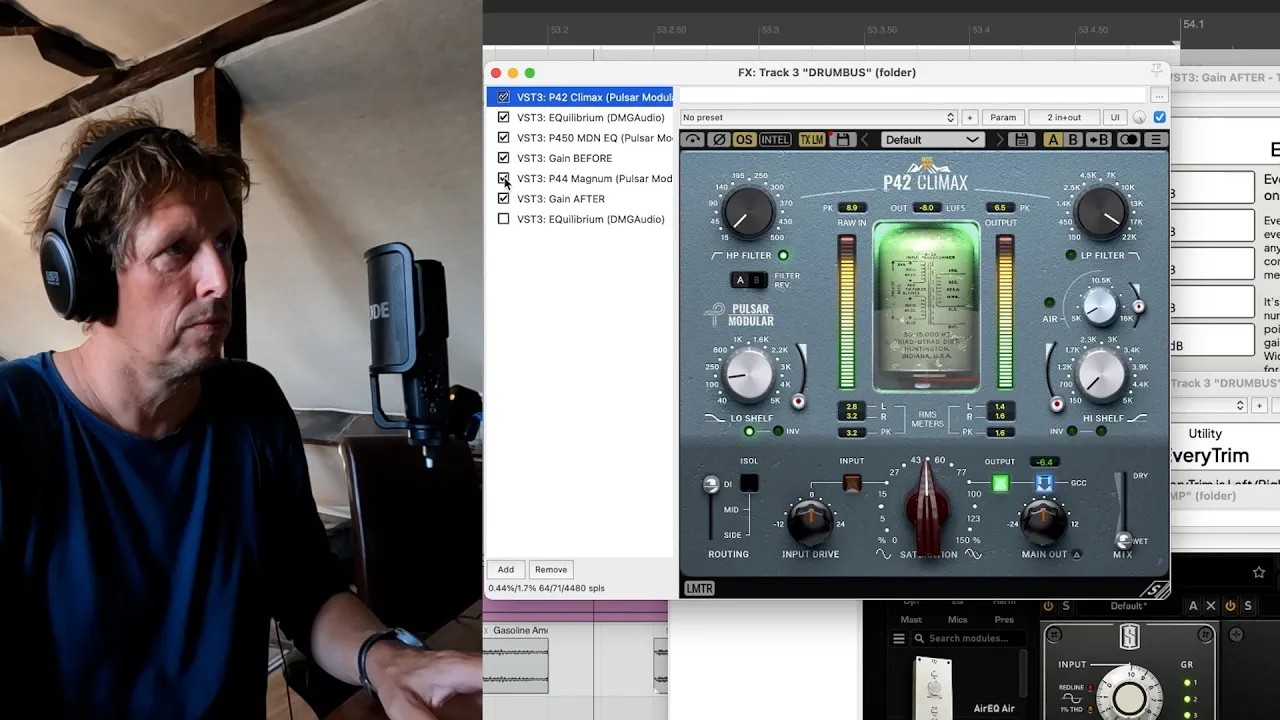Uncheck Gain BEFORE checkbox

(x=503, y=158)
